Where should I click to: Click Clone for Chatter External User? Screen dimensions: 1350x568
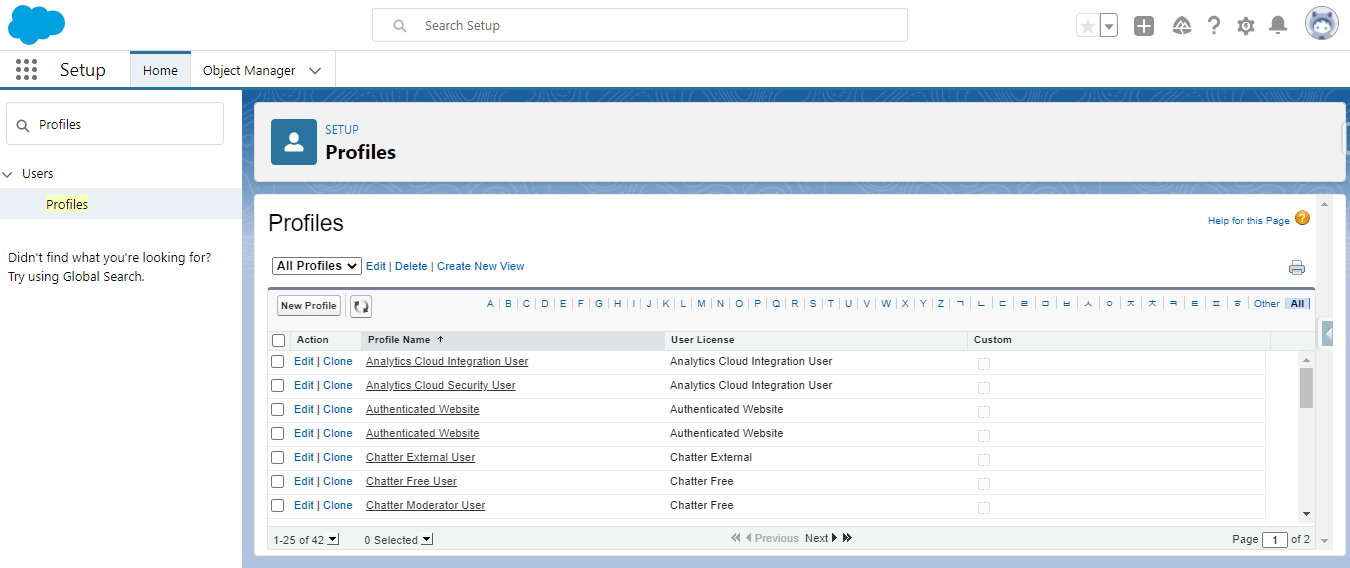(338, 458)
